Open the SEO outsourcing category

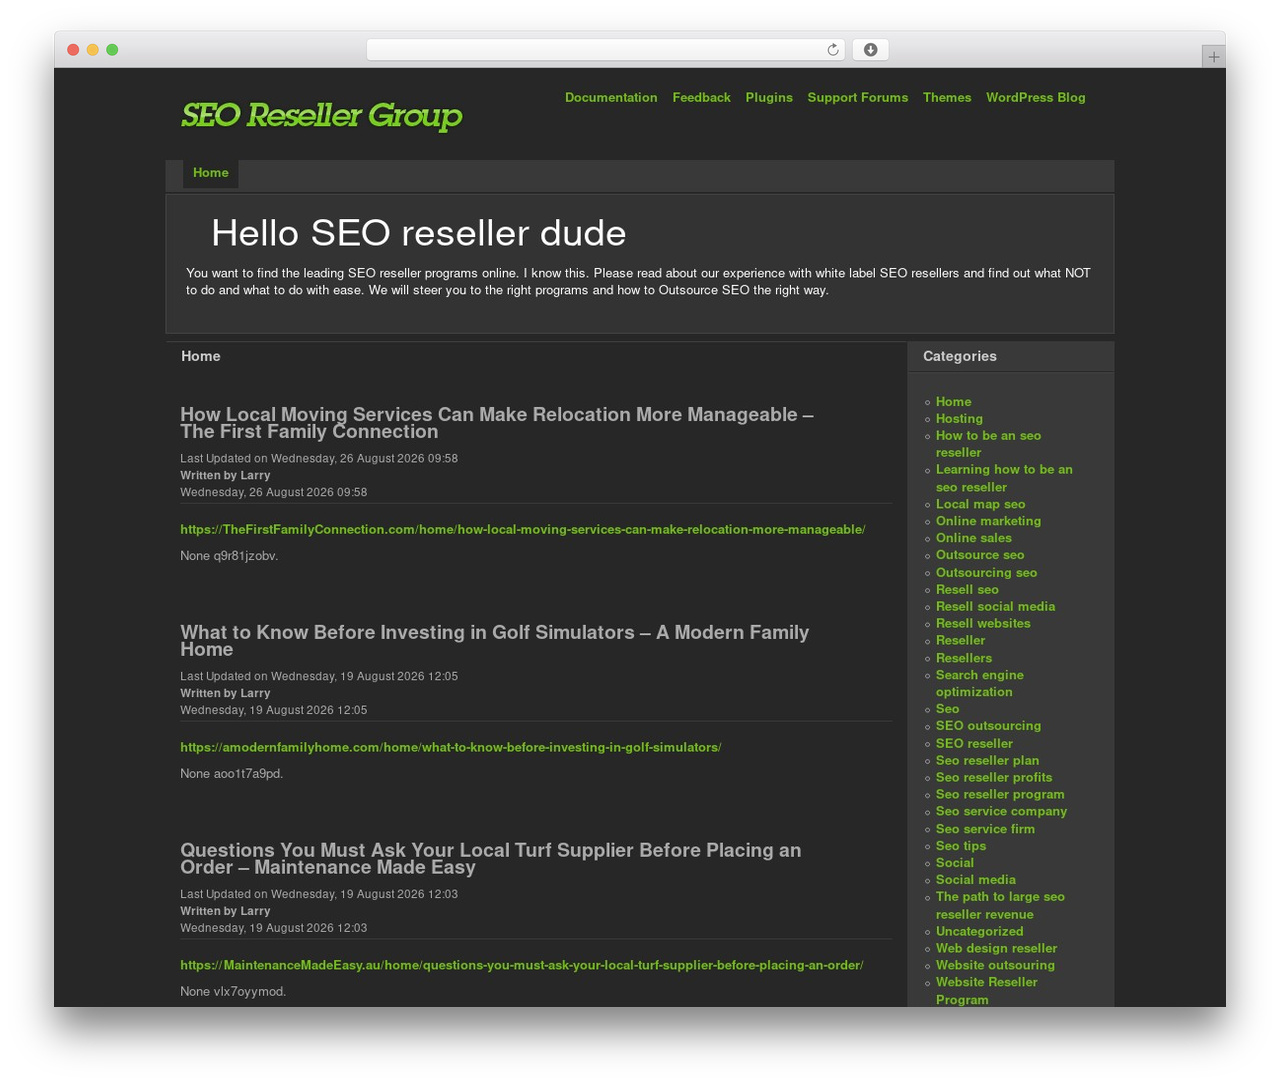[988, 726]
